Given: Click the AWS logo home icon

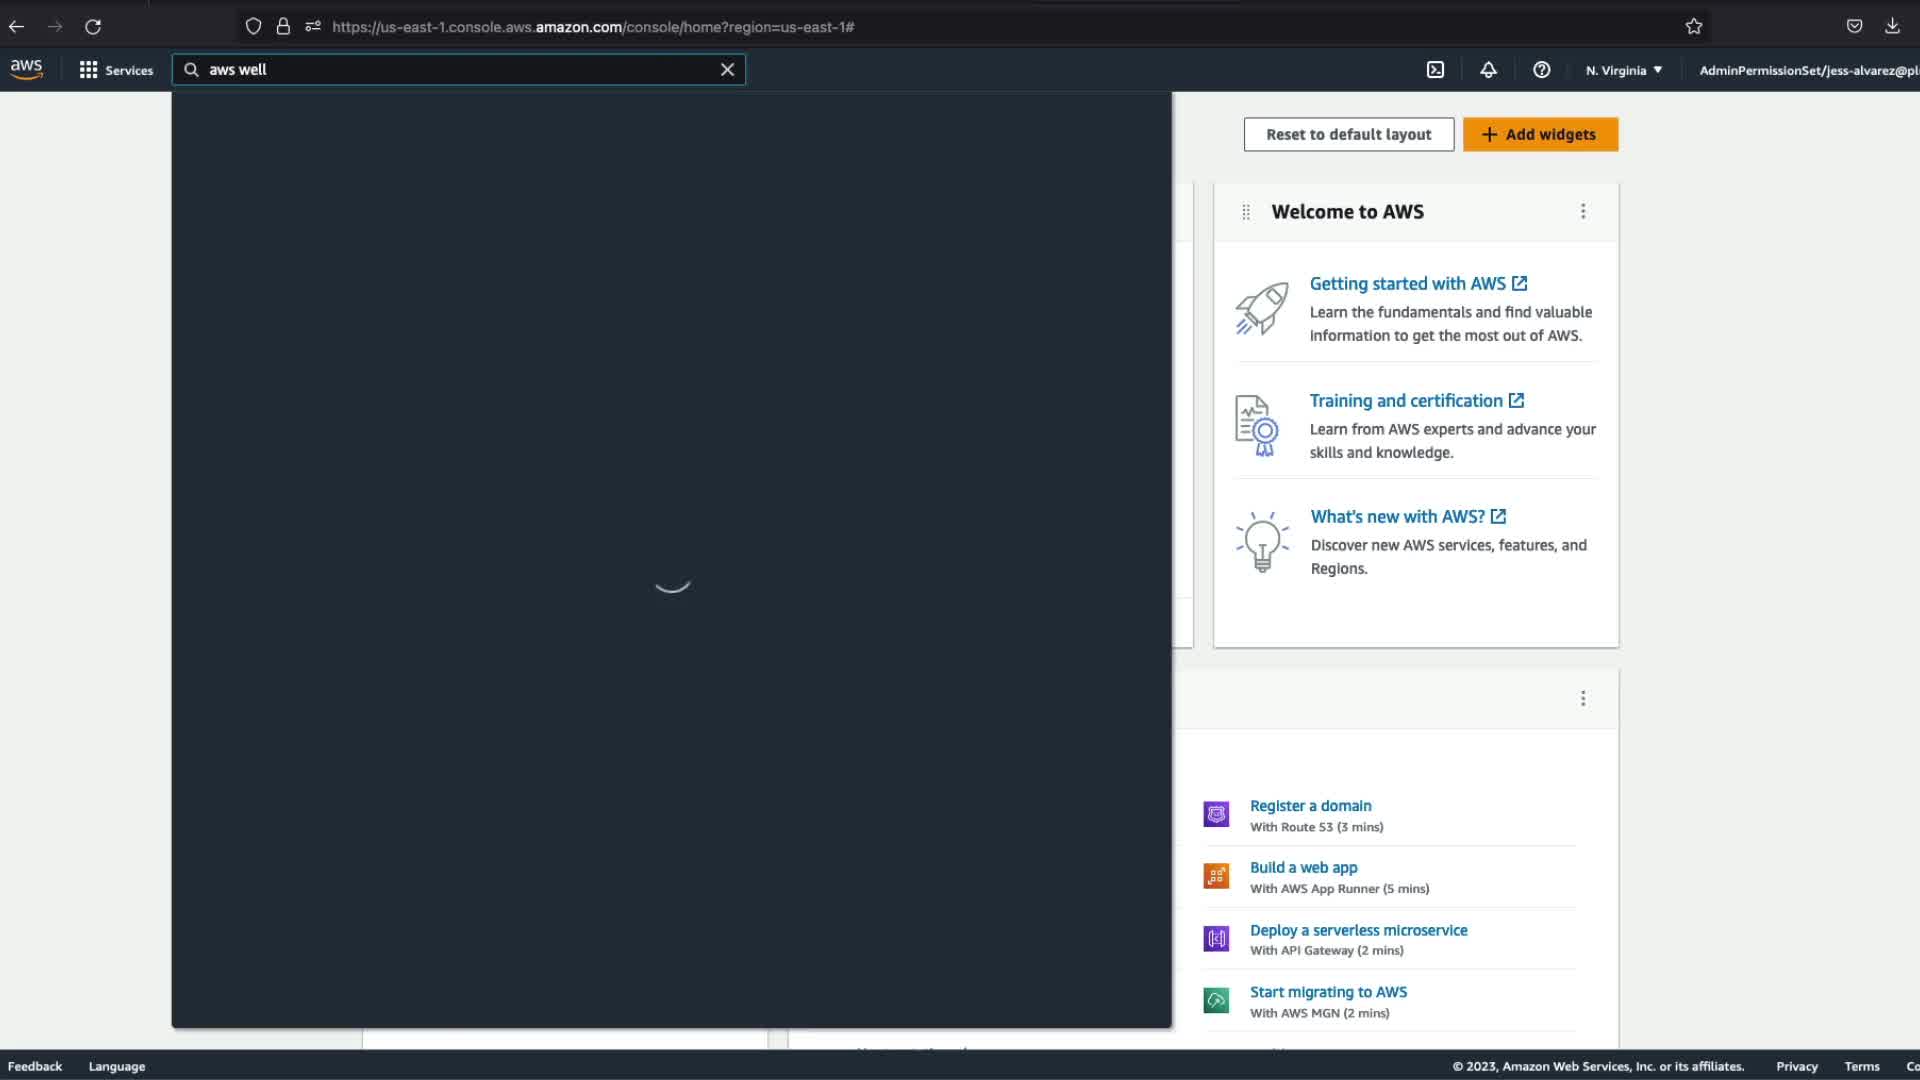Looking at the screenshot, I should click(27, 69).
